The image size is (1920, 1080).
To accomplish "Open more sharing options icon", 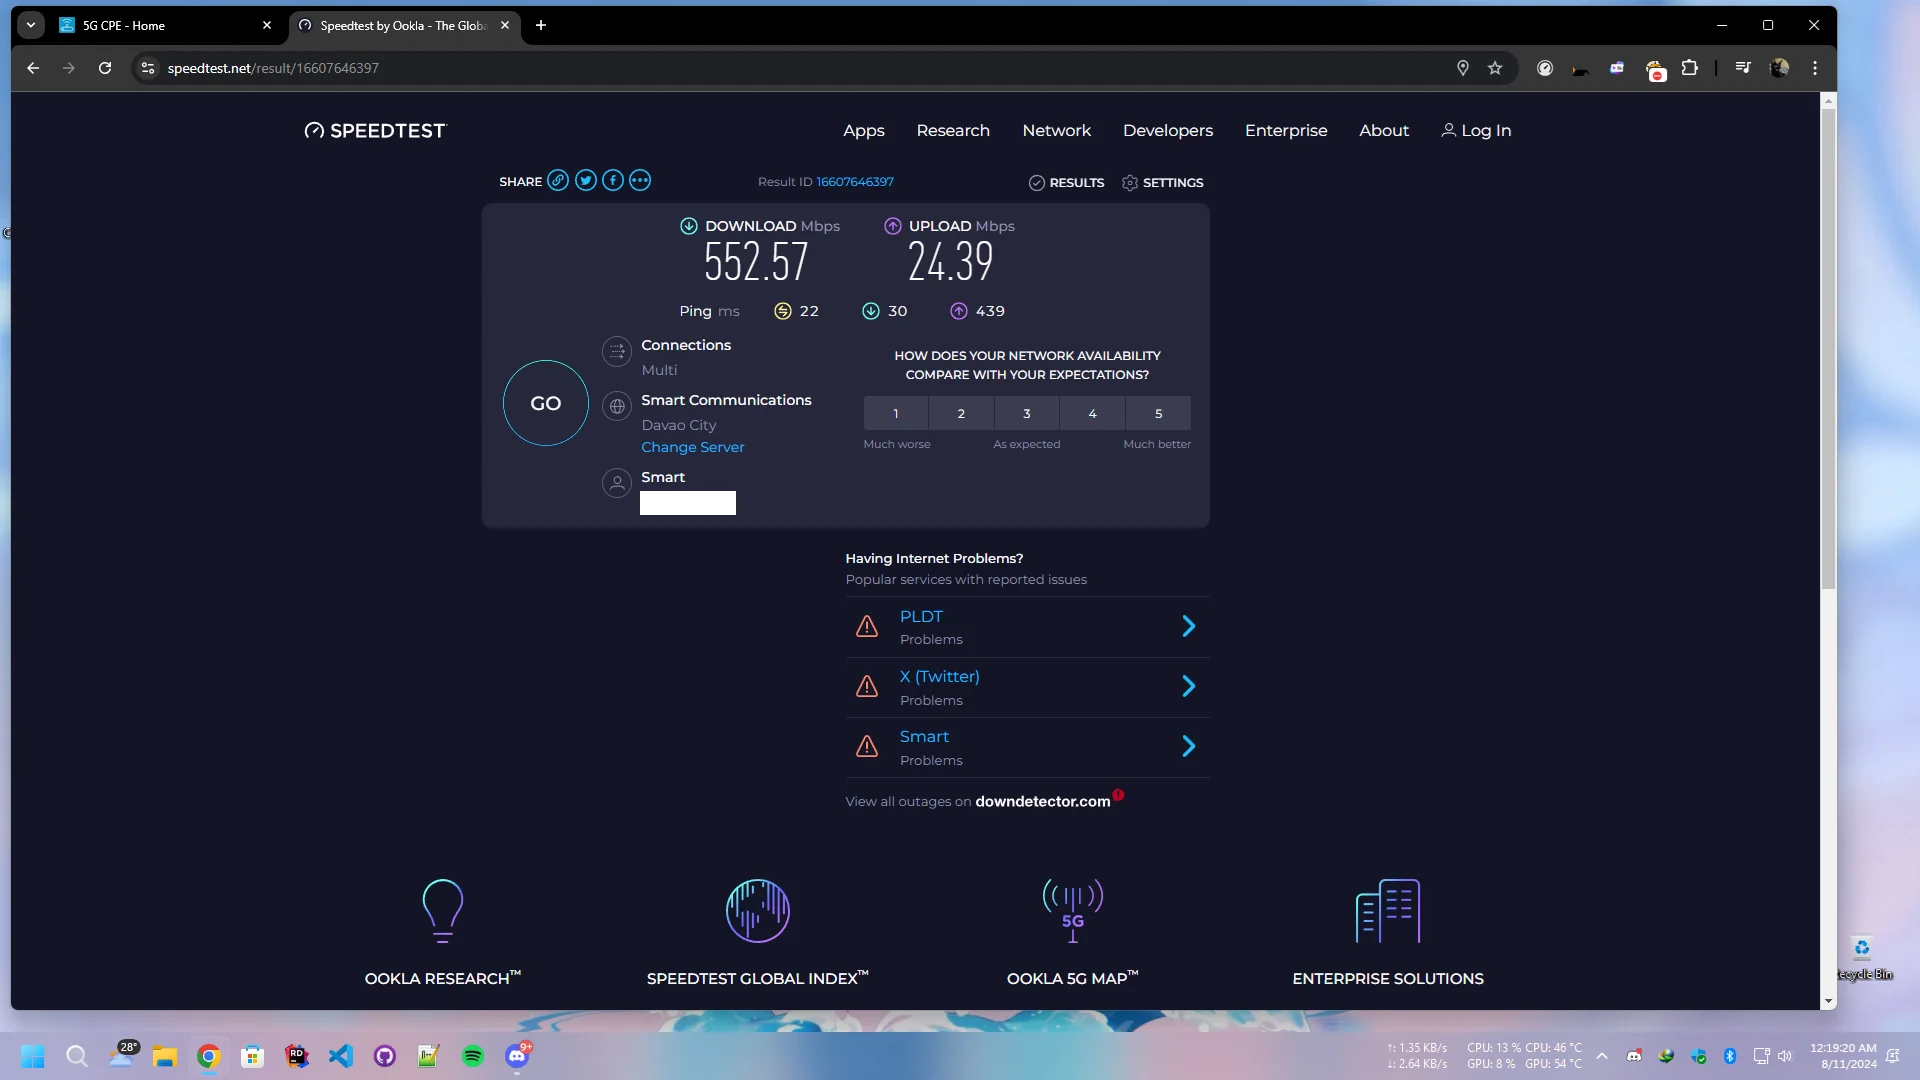I will [640, 180].
